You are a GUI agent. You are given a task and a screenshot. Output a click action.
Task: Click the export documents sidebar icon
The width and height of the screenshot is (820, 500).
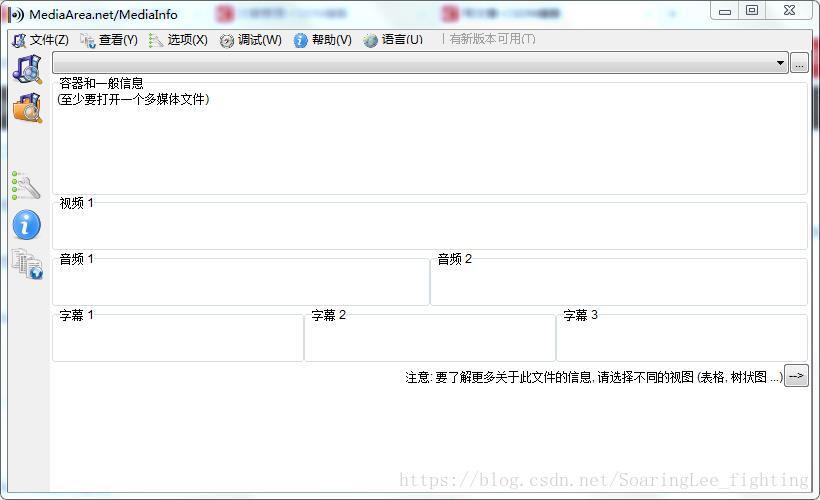tap(27, 264)
